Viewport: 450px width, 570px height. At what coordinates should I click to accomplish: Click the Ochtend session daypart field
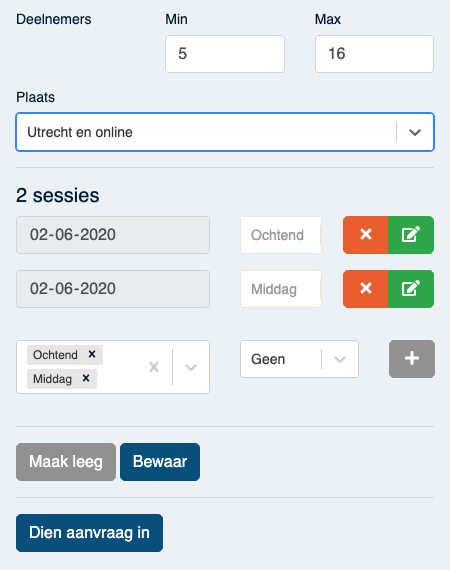pyautogui.click(x=281, y=235)
